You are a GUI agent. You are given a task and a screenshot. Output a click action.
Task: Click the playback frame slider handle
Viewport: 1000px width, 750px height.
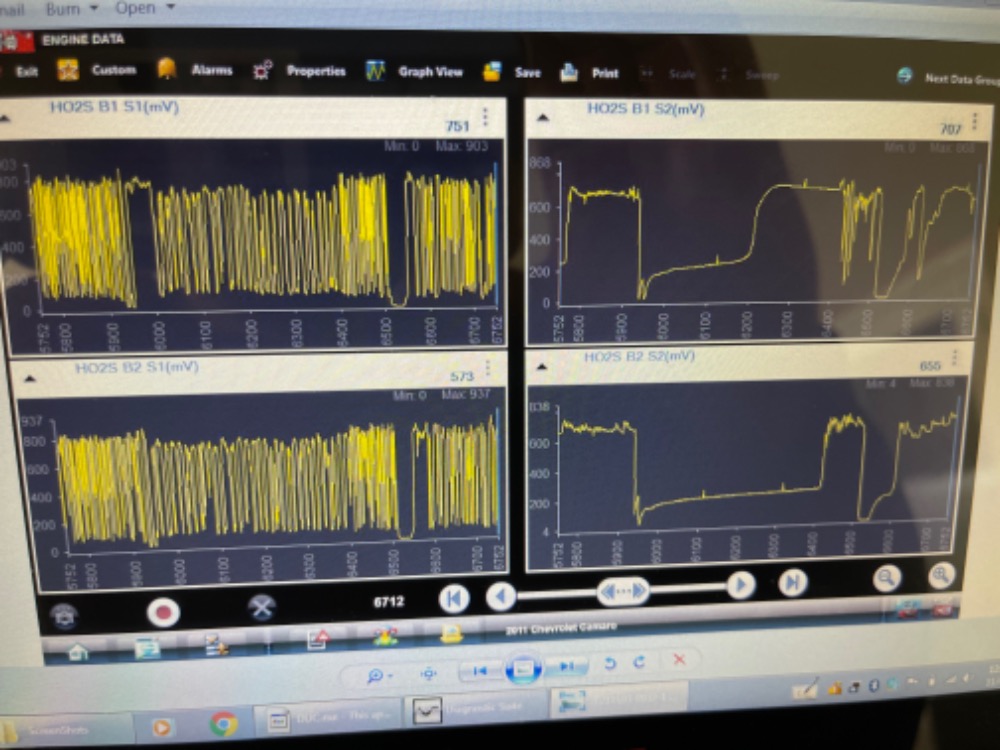point(622,591)
